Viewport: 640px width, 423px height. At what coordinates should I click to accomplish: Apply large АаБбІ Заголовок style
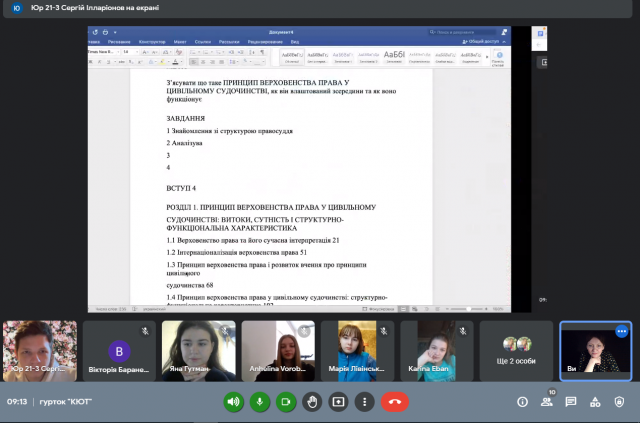pyautogui.click(x=394, y=57)
